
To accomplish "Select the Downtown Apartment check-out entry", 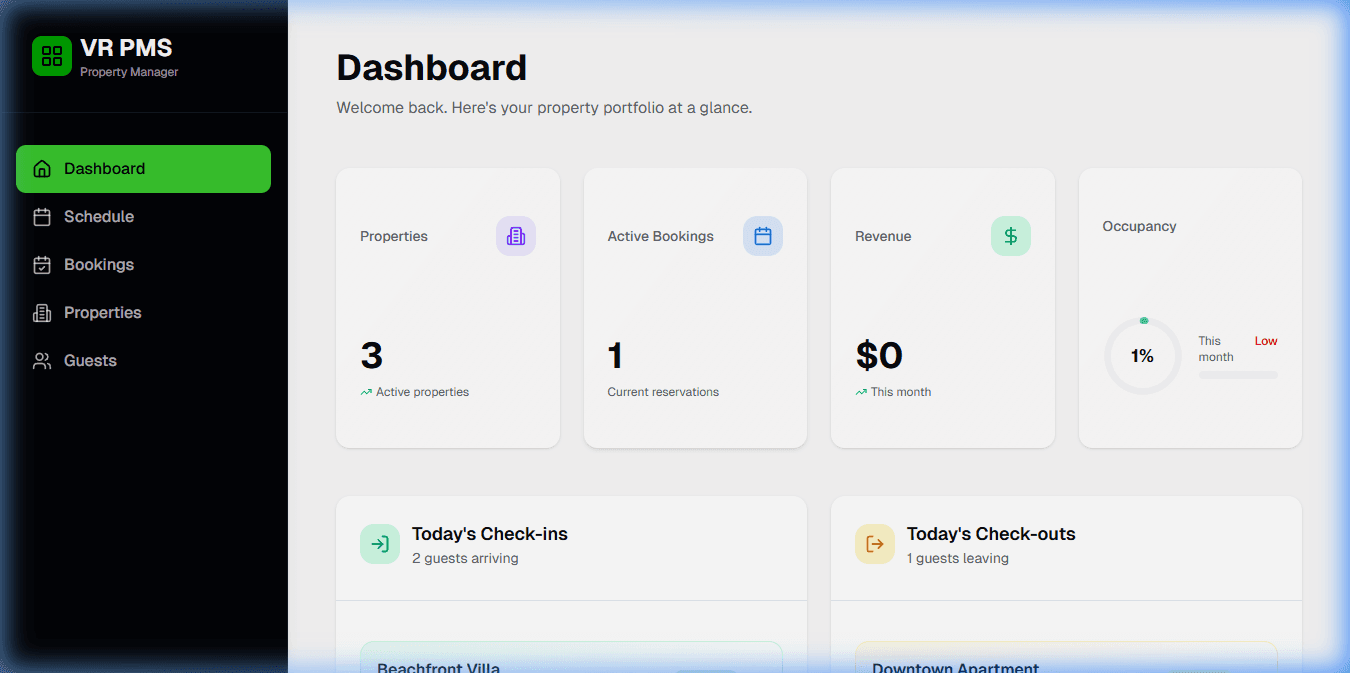I will tap(955, 665).
